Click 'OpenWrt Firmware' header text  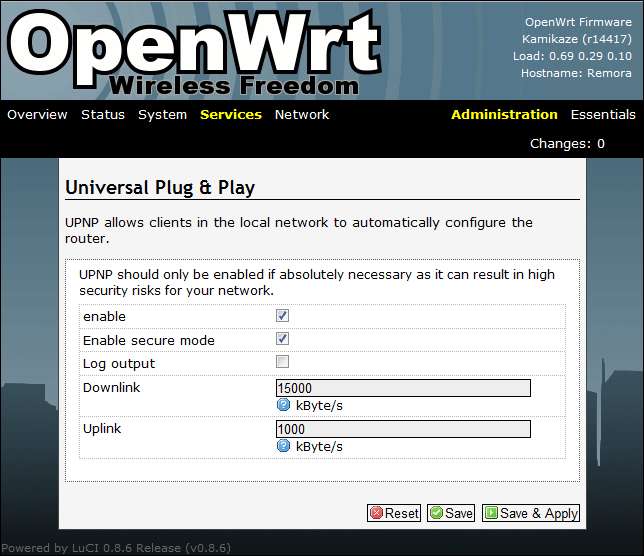click(x=578, y=22)
